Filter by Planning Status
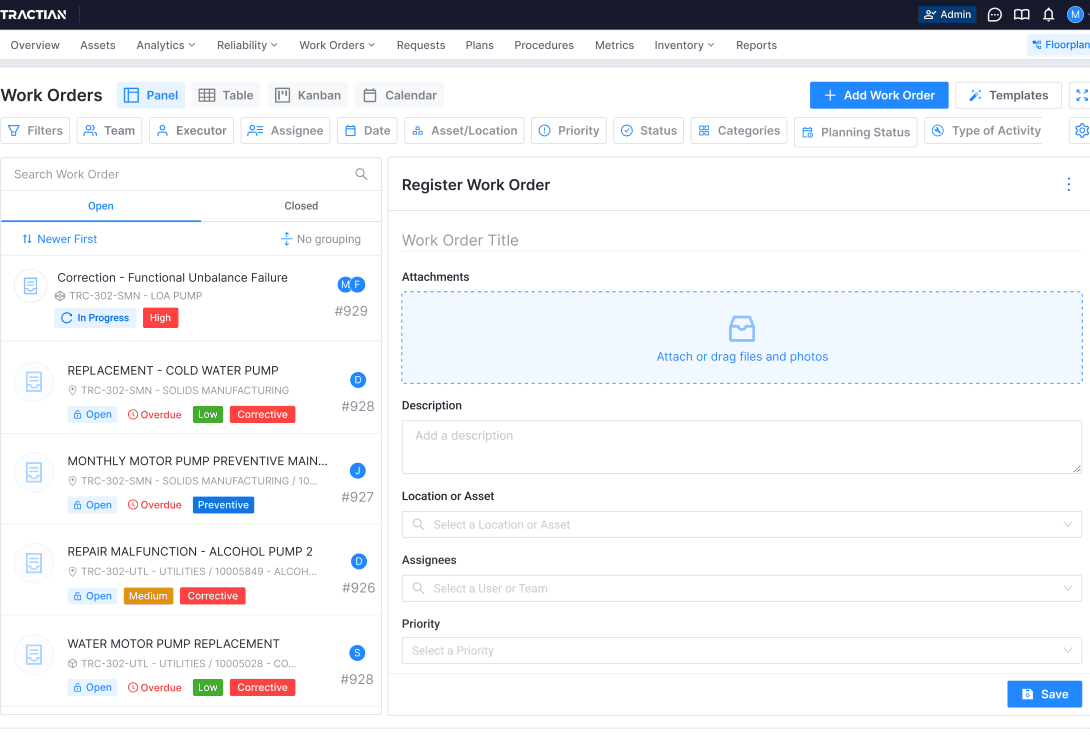This screenshot has width=1090, height=738. pyautogui.click(x=856, y=132)
